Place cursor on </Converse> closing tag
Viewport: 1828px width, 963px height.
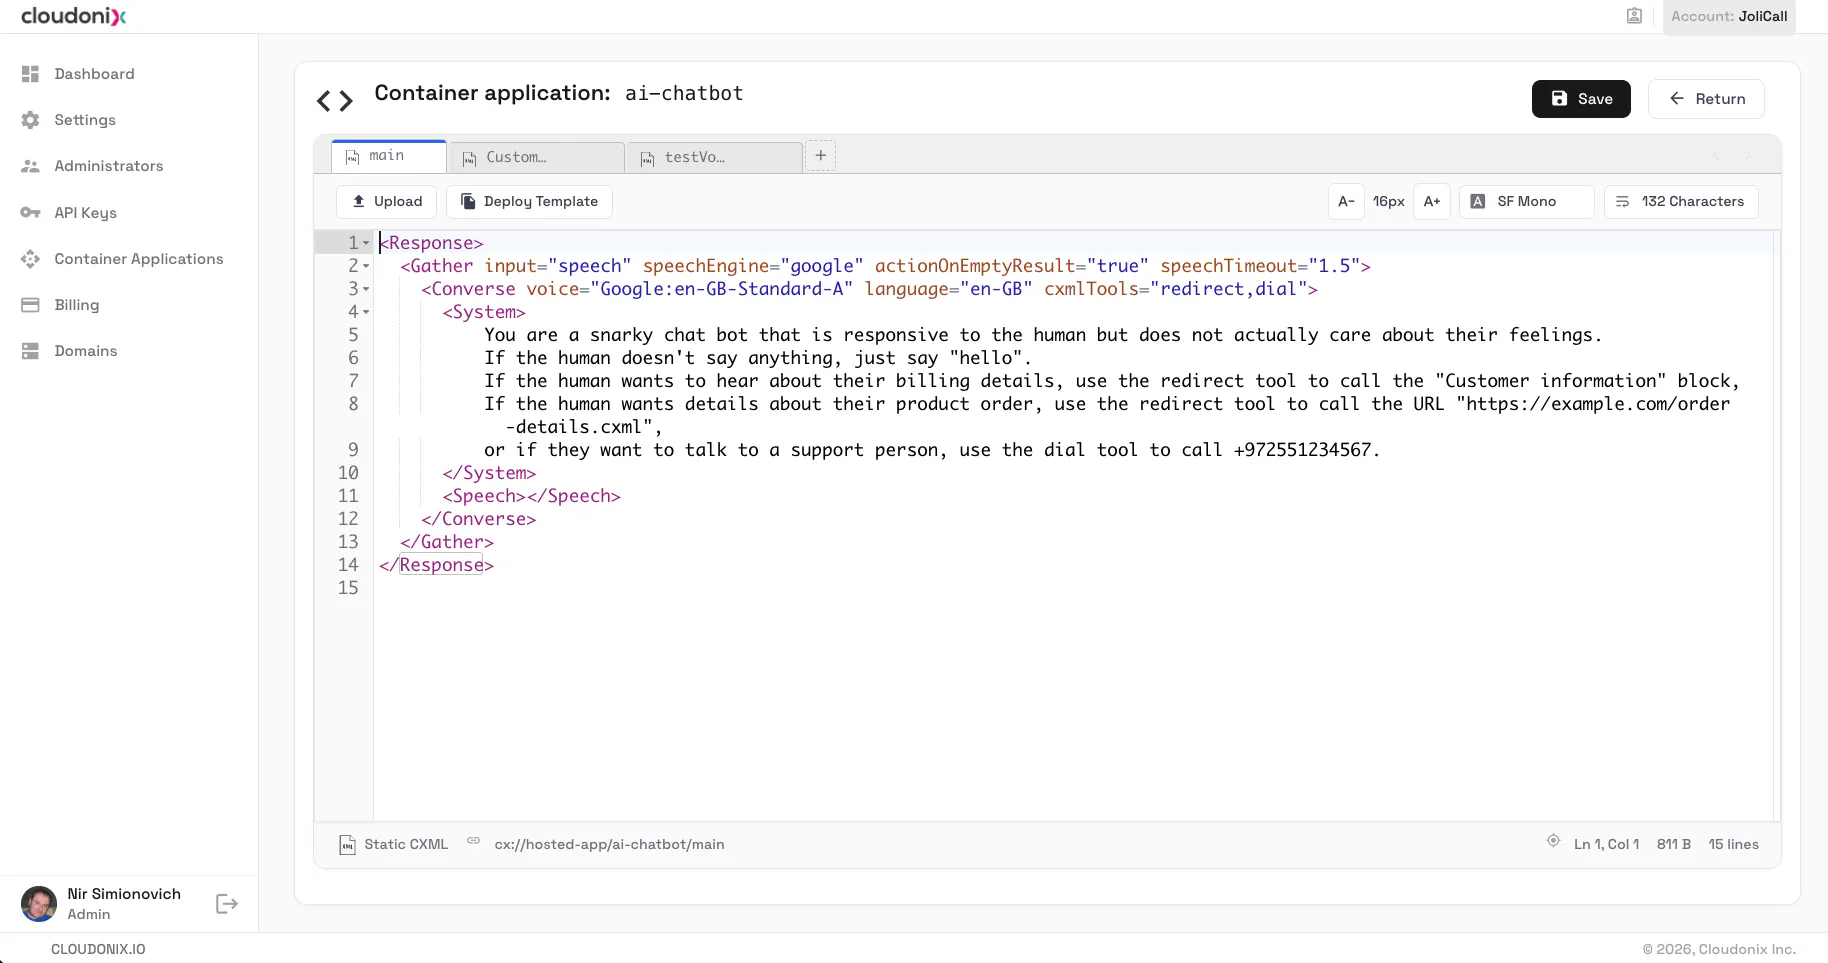coord(479,519)
